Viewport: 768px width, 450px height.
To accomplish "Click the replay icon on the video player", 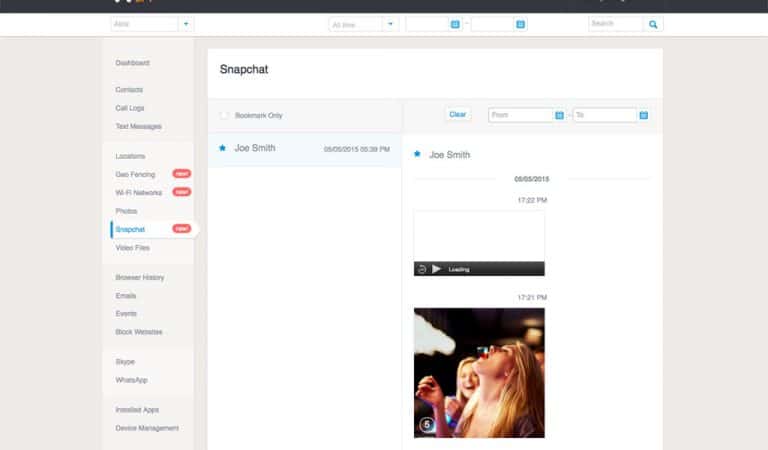I will tap(422, 269).
